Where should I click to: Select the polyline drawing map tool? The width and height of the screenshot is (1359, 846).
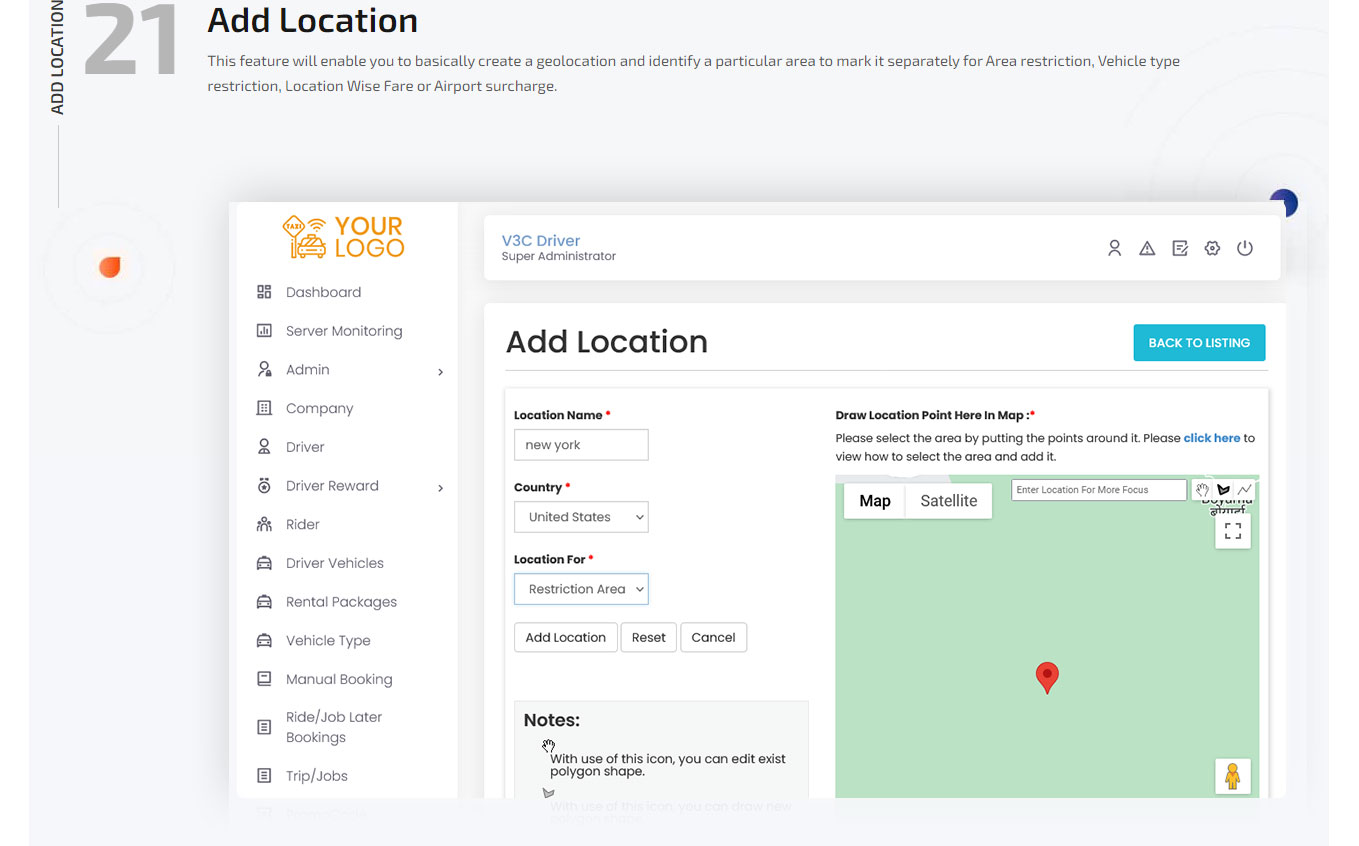(1244, 490)
